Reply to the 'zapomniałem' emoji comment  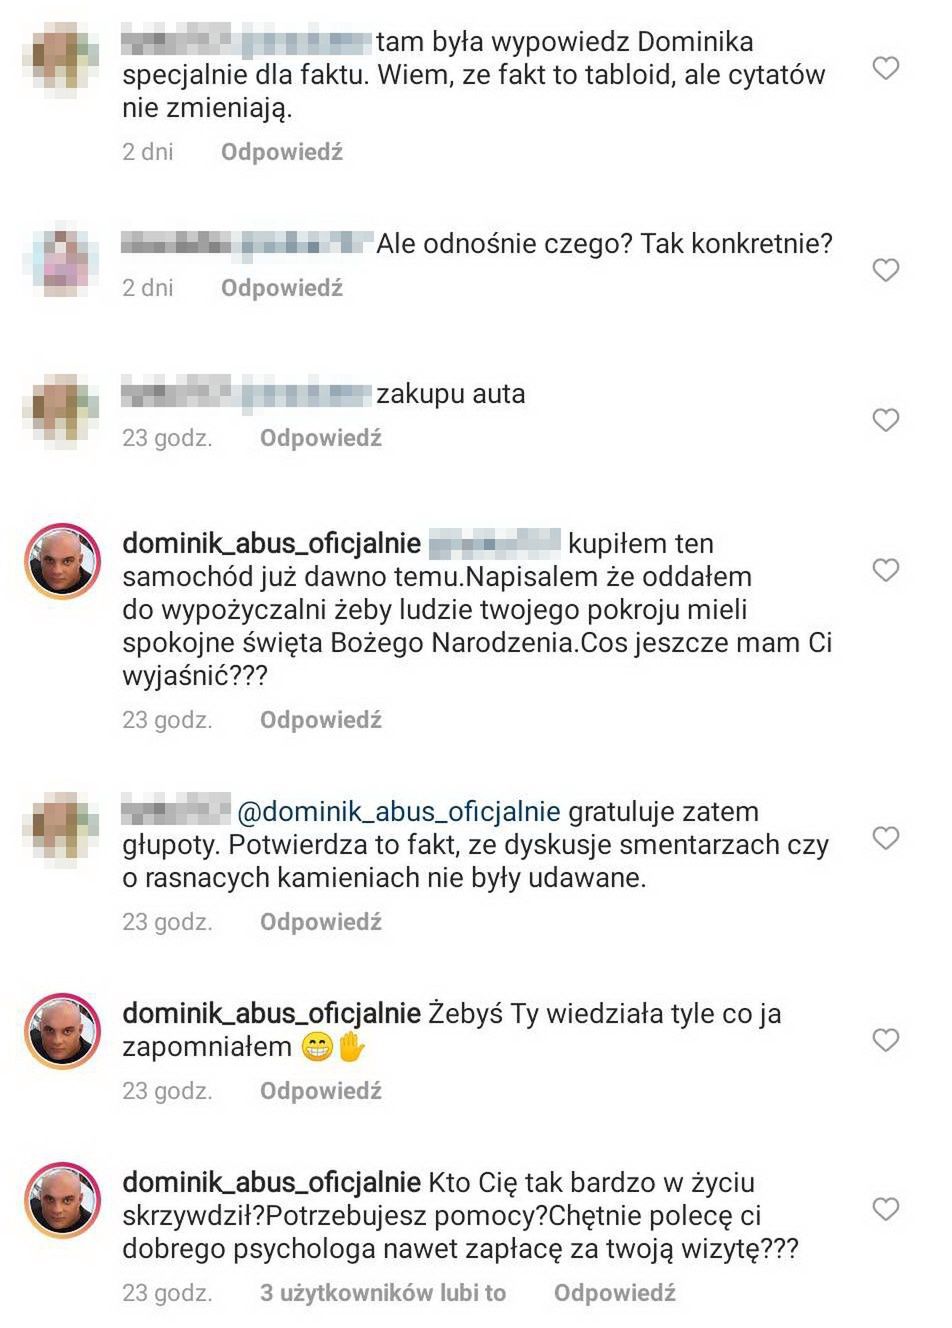pyautogui.click(x=321, y=1091)
